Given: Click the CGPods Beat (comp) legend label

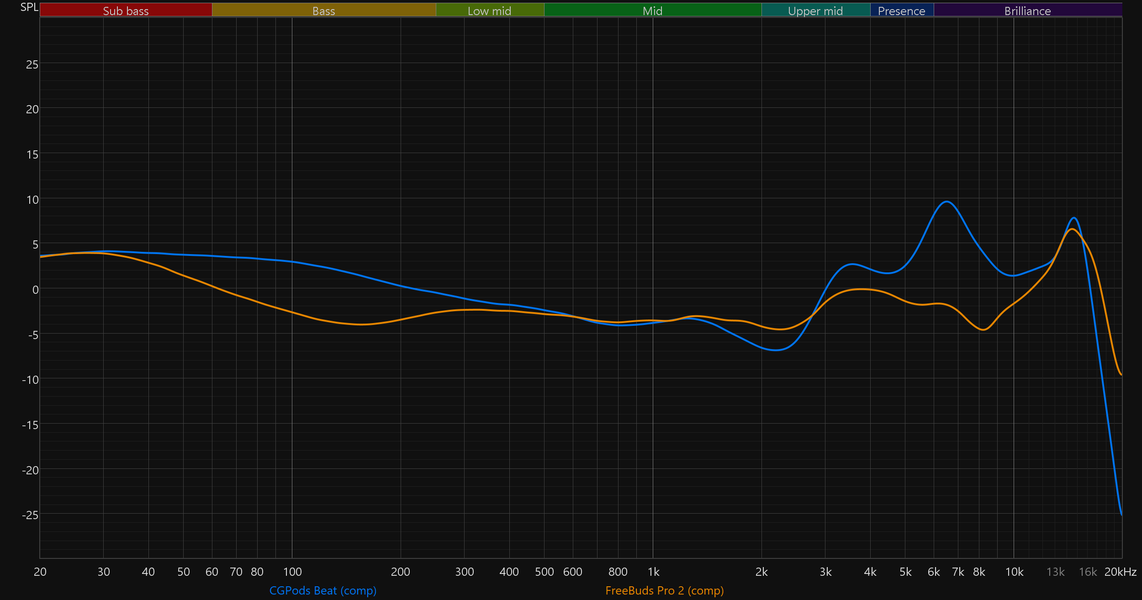Looking at the screenshot, I should (x=323, y=591).
